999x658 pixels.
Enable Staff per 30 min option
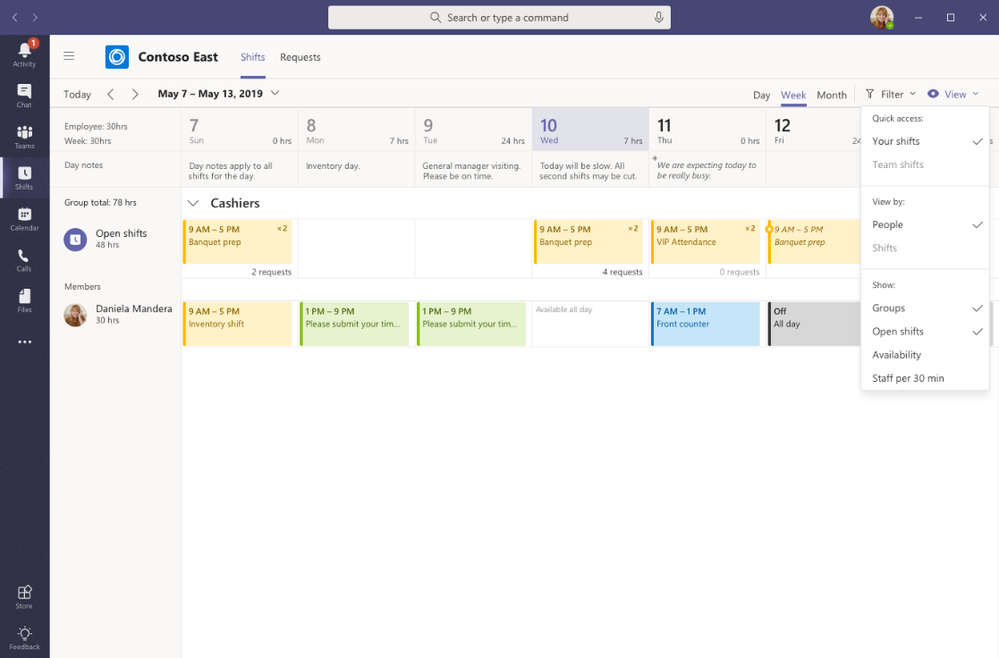point(924,378)
